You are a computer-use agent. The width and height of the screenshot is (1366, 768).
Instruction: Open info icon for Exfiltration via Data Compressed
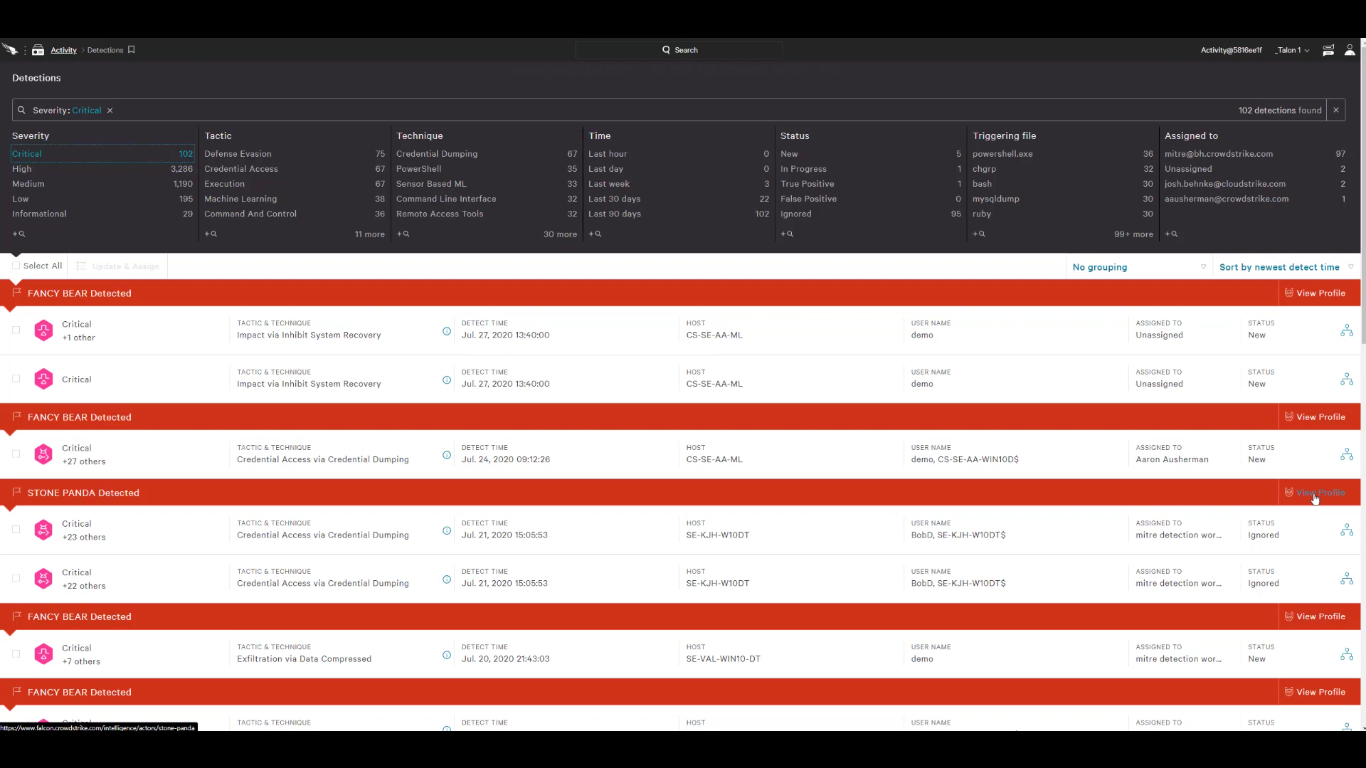click(447, 655)
